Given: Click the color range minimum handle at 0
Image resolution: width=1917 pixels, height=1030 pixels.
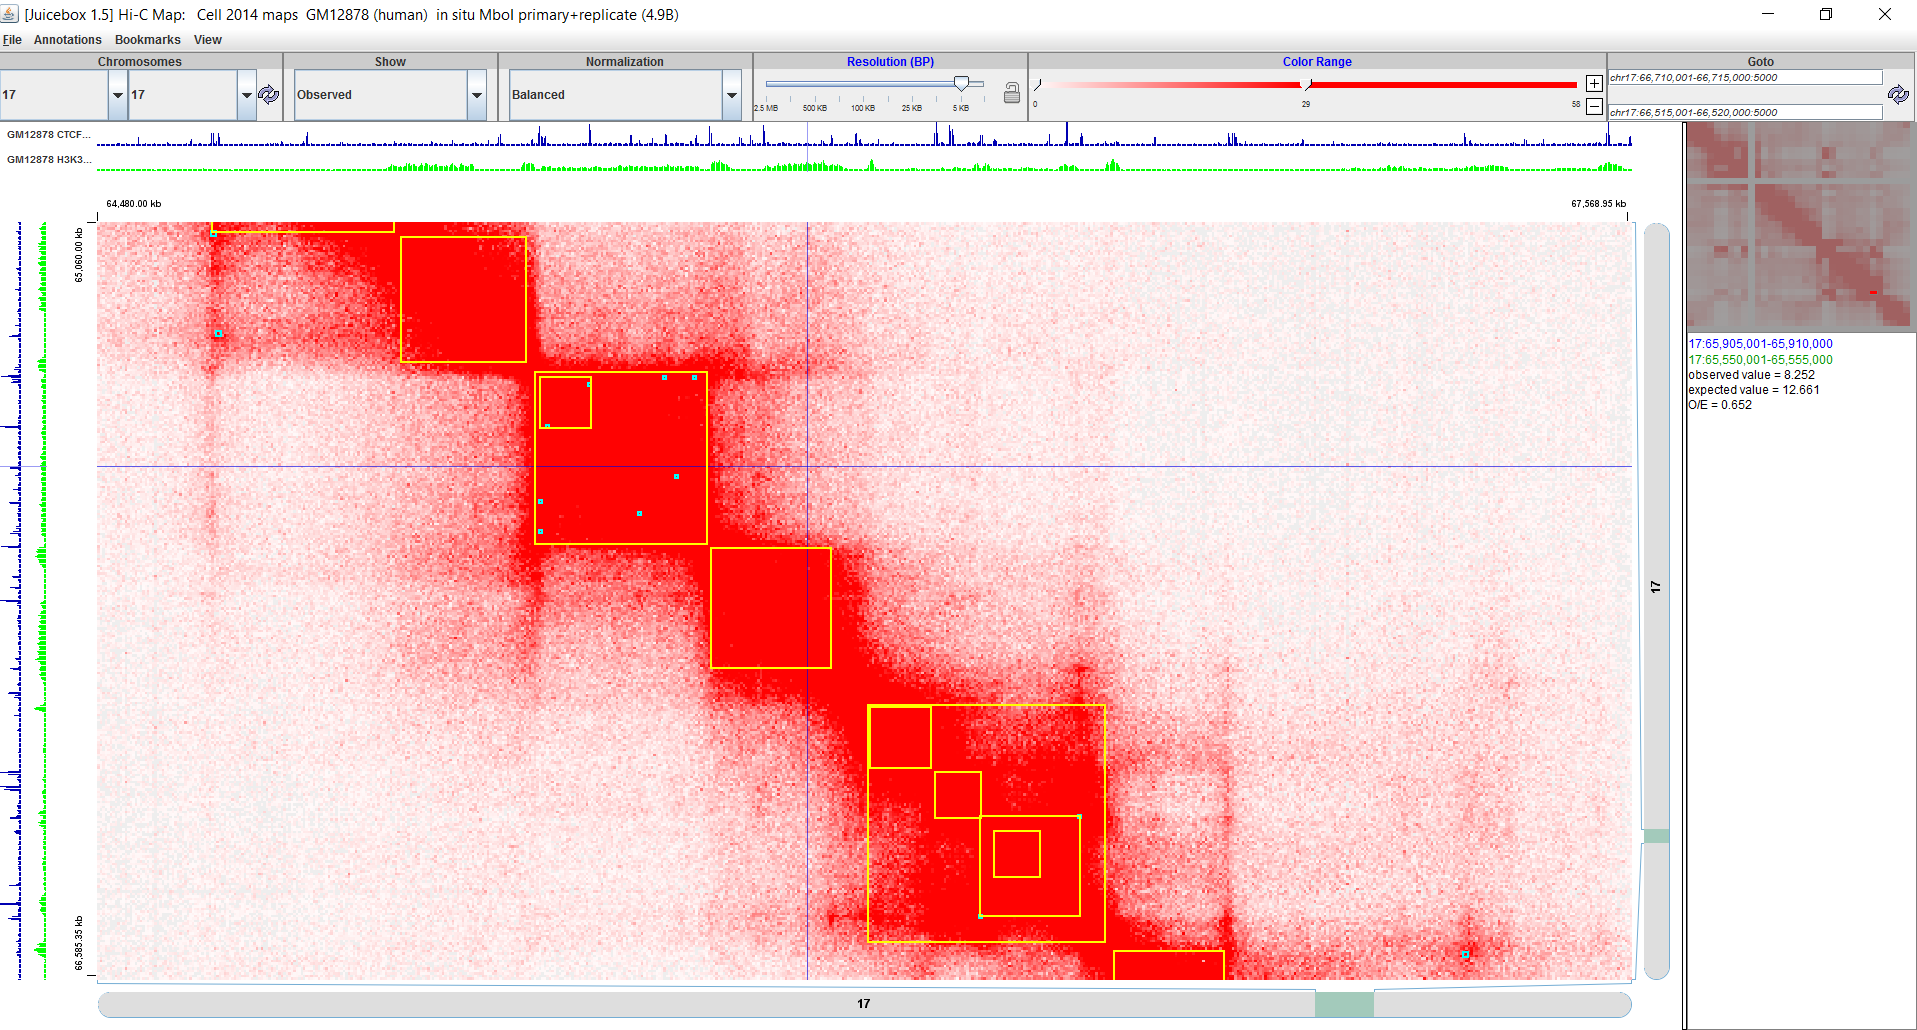Looking at the screenshot, I should point(1037,85).
